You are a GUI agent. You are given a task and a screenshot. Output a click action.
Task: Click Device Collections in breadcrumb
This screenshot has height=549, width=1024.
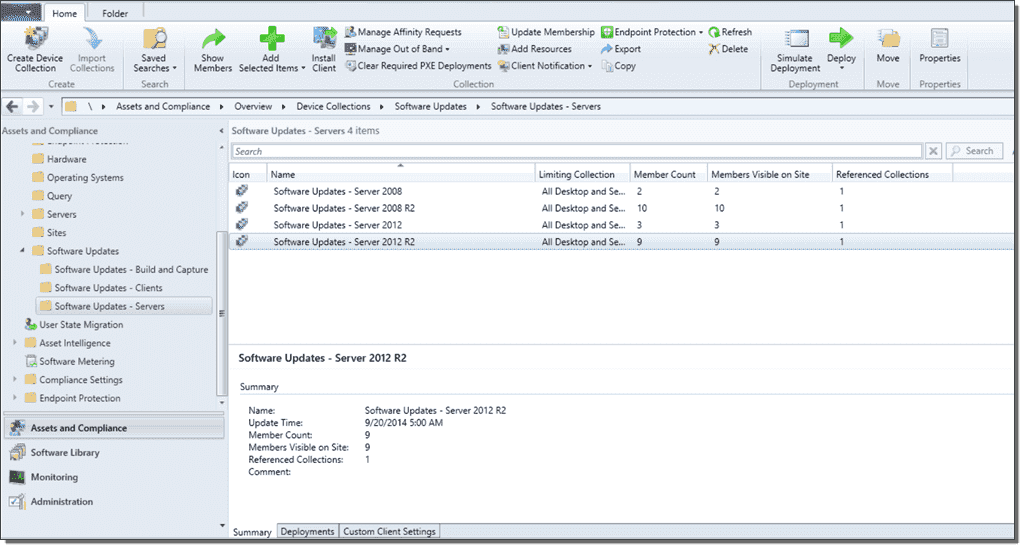333,106
